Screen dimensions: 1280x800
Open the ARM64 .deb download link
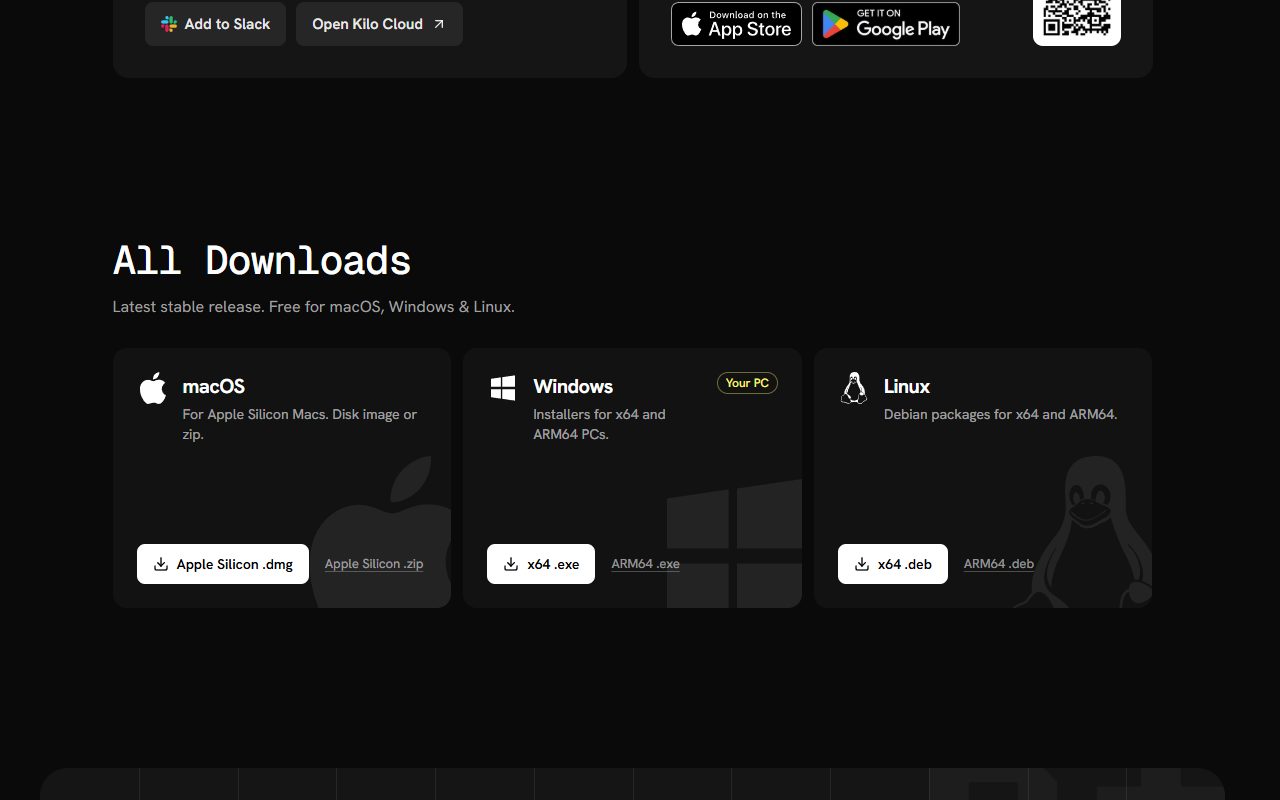pos(999,564)
